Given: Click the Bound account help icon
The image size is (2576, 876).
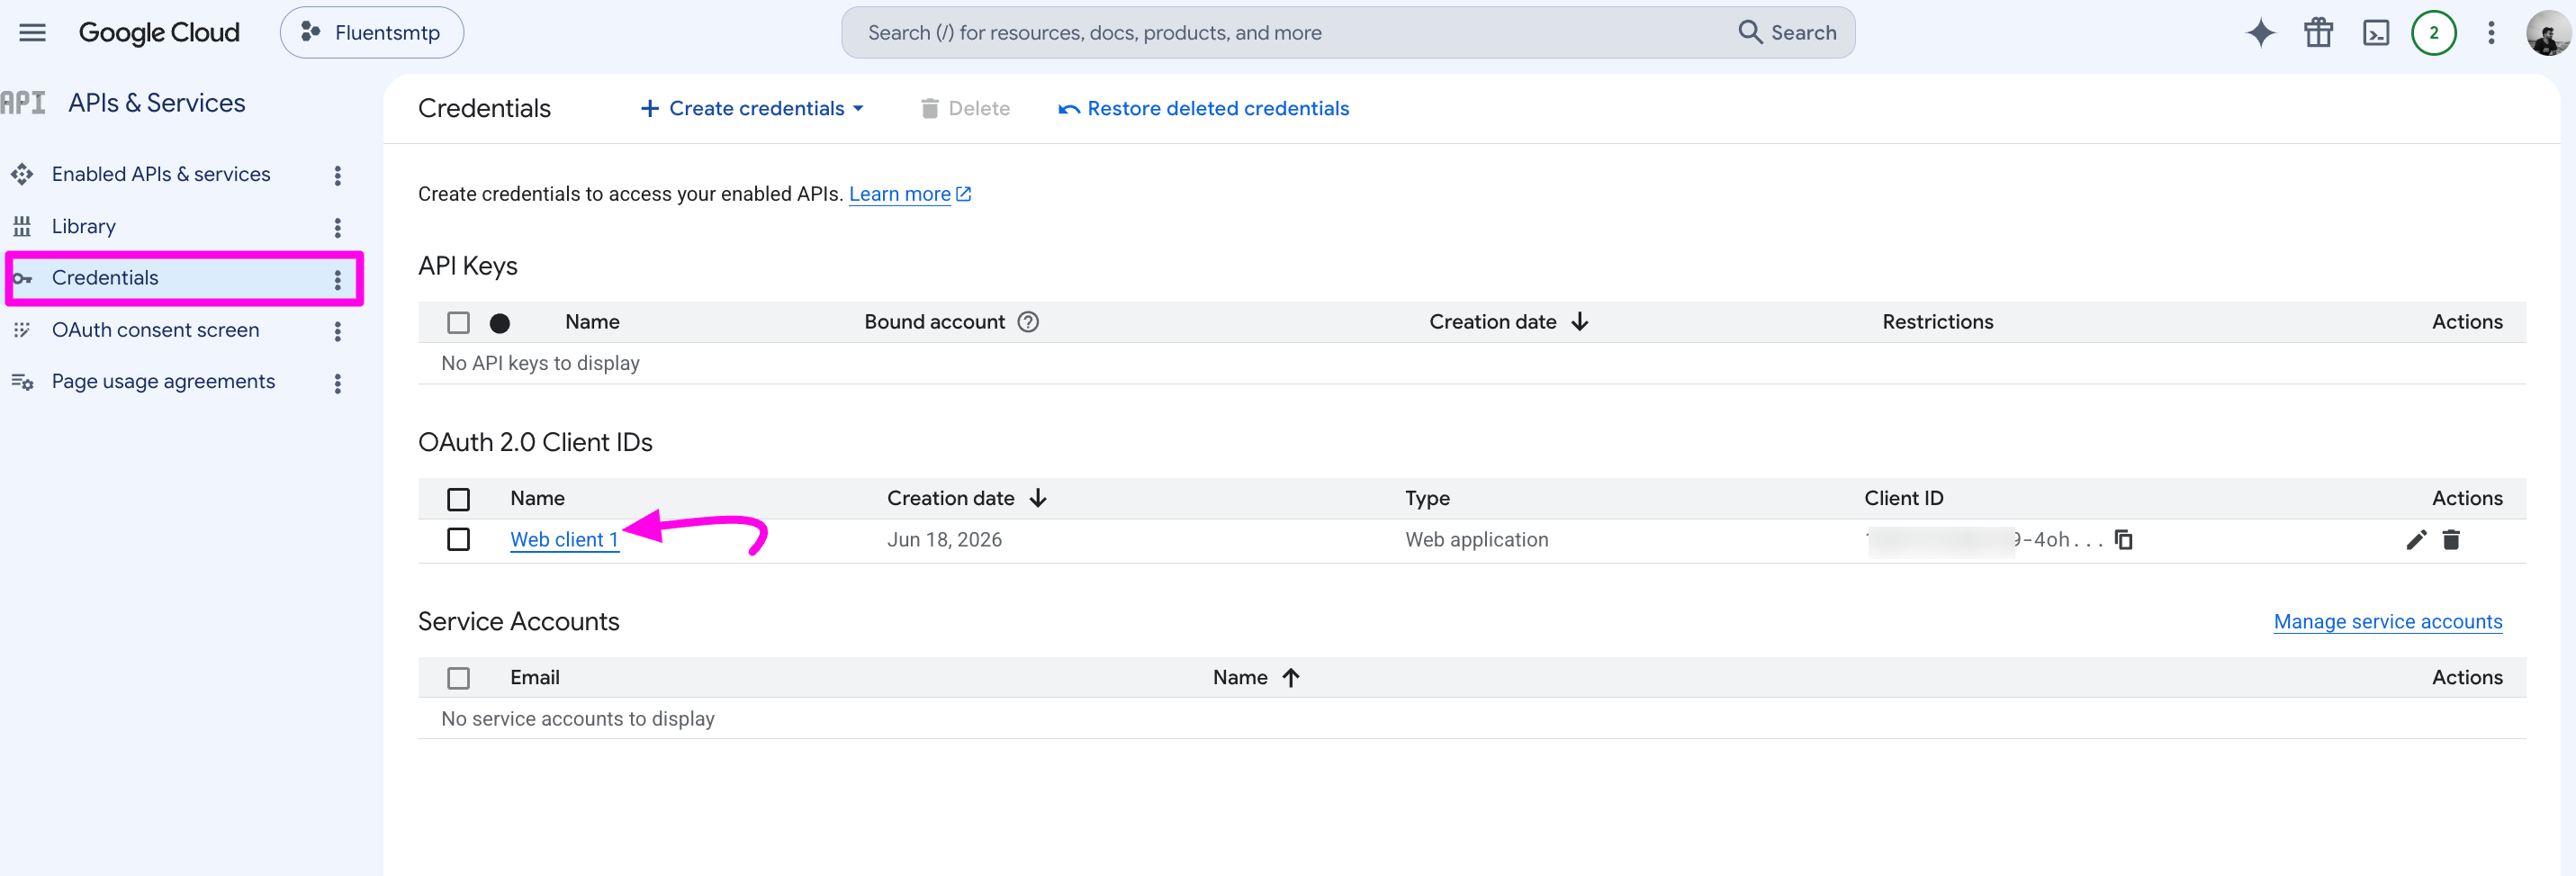Looking at the screenshot, I should click(1028, 322).
